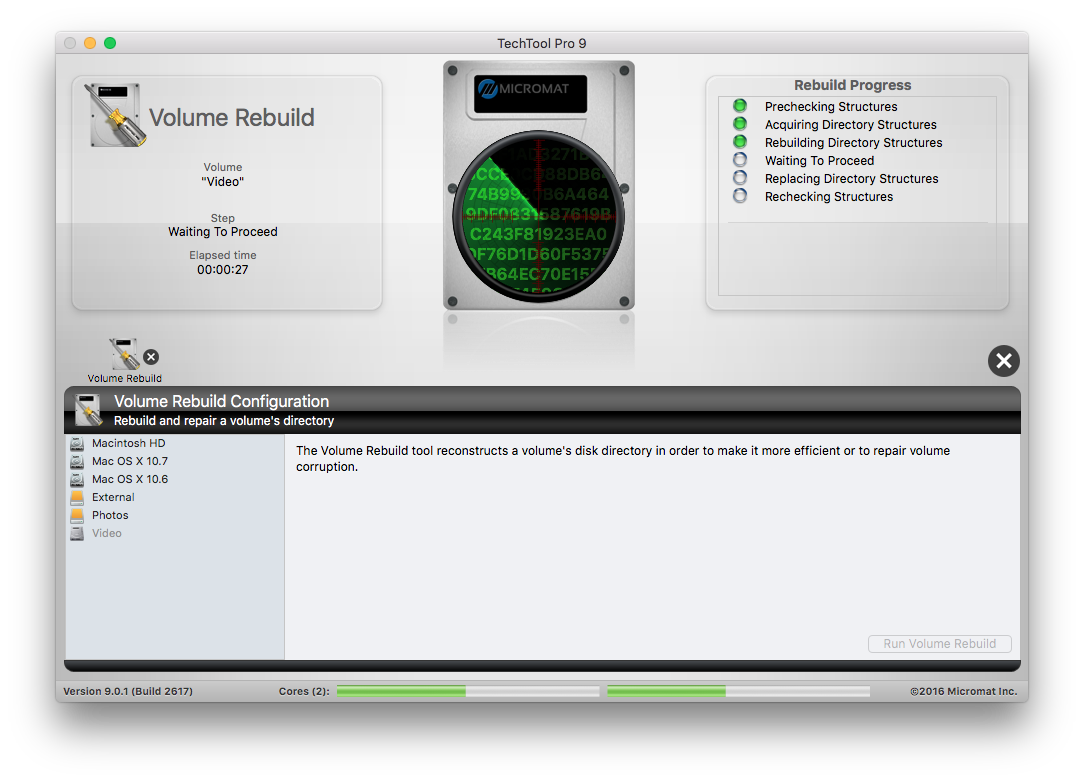This screenshot has width=1084, height=782.
Task: Click the Rebuilding Directory Structures label
Action: [853, 142]
